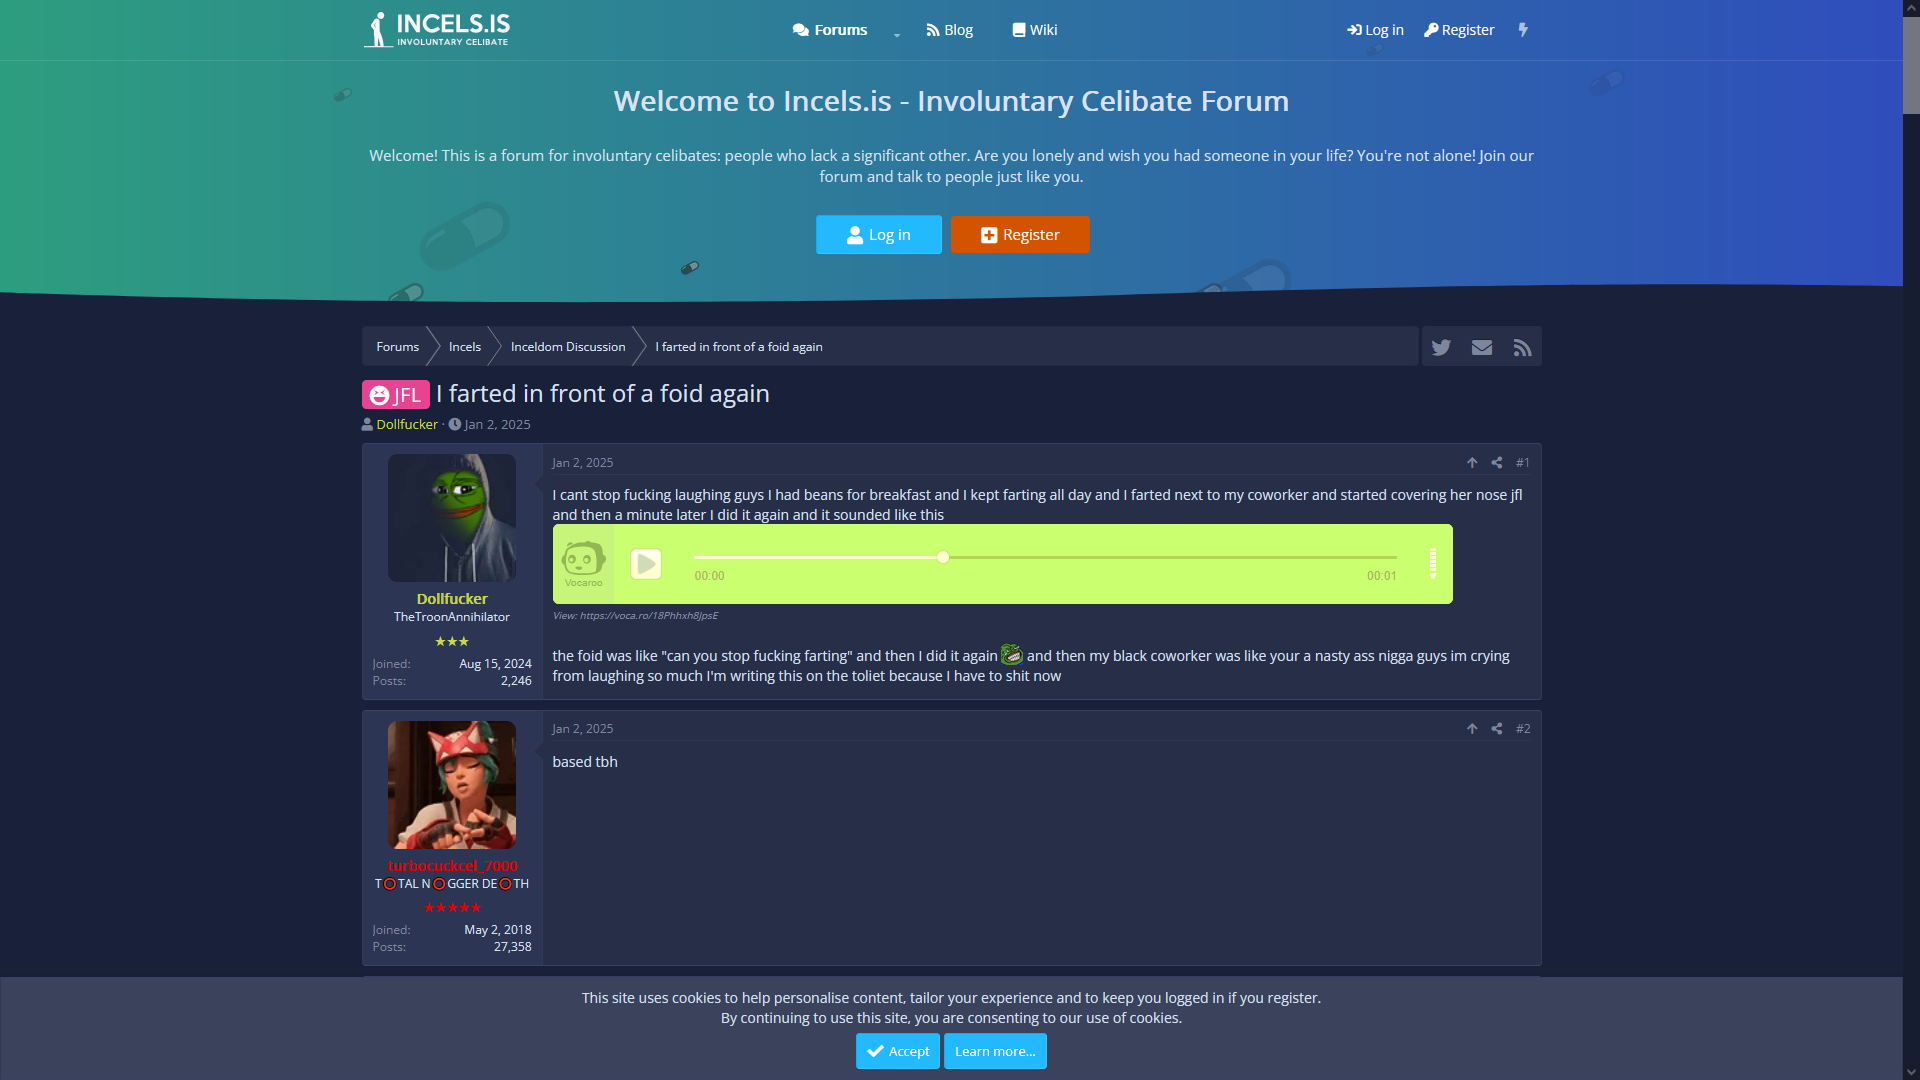Image resolution: width=1920 pixels, height=1080 pixels.
Task: Open the voca.ro view link
Action: click(648, 616)
